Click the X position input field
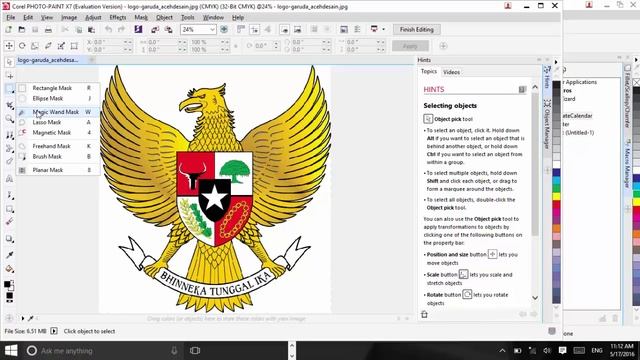This screenshot has height=360, width=640. coord(107,42)
